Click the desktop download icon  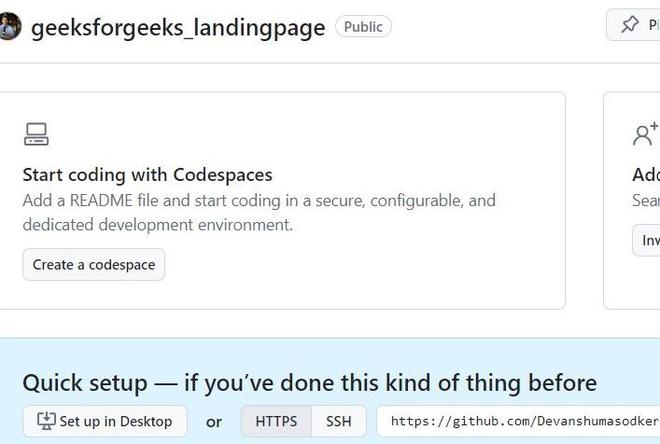pos(46,421)
